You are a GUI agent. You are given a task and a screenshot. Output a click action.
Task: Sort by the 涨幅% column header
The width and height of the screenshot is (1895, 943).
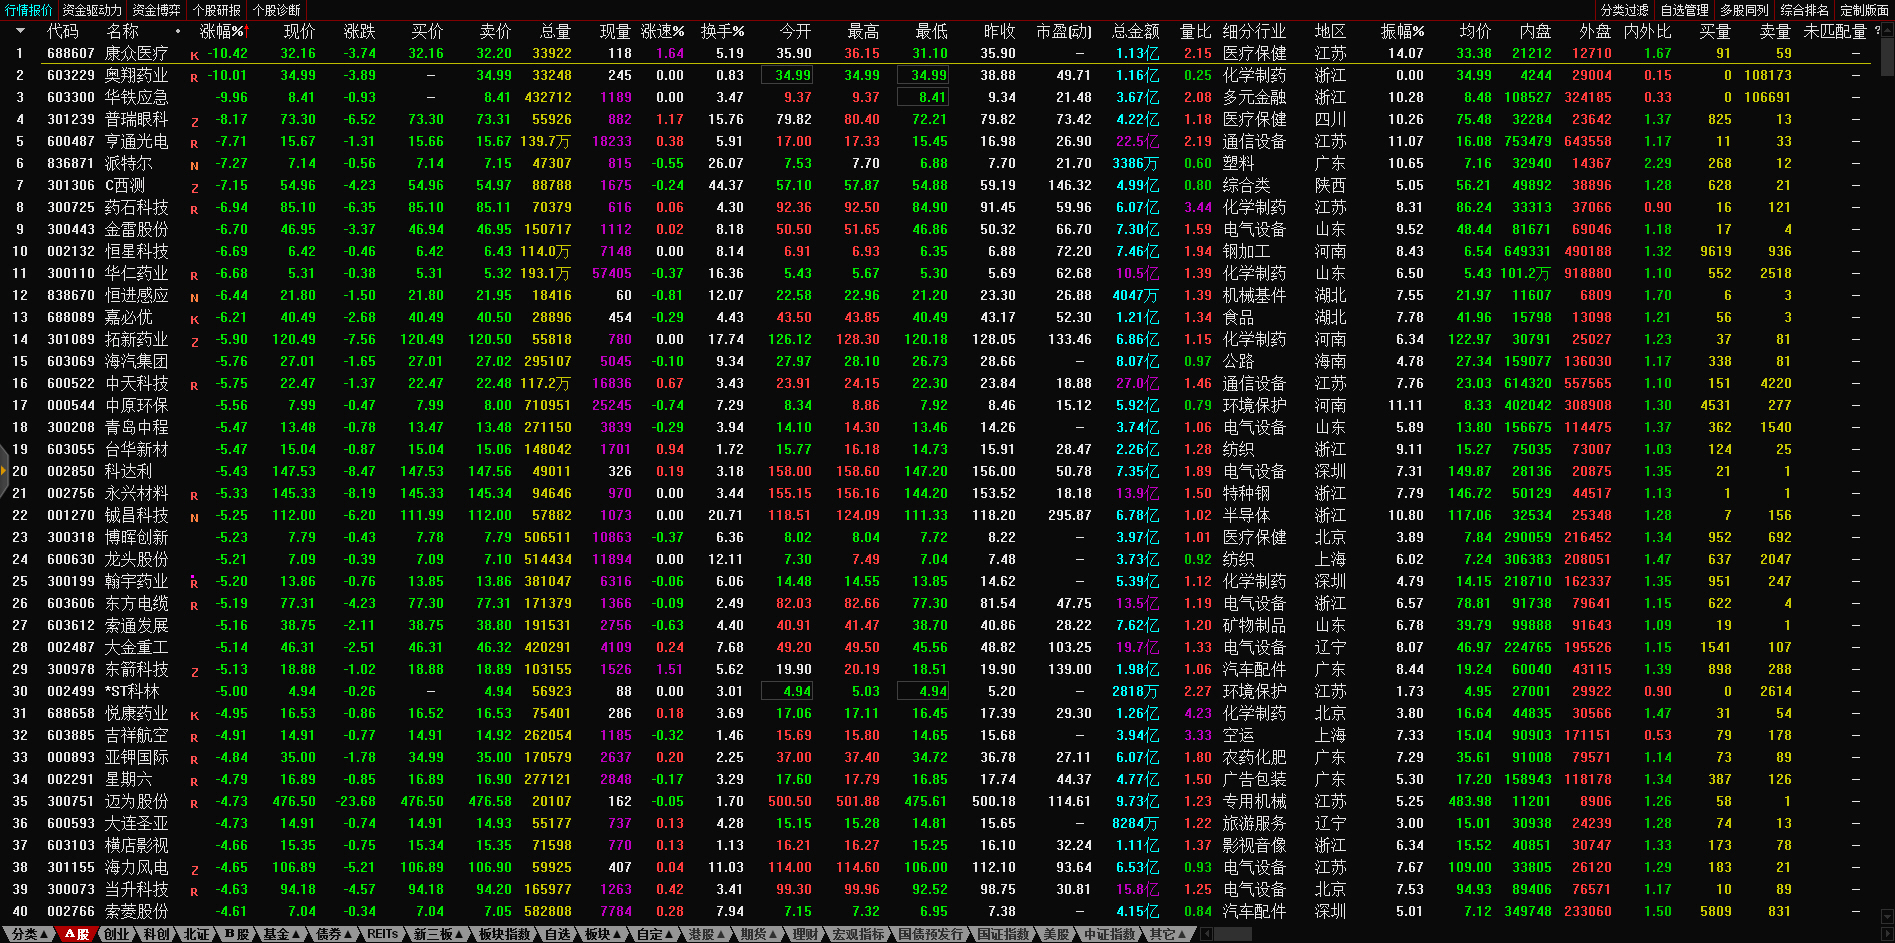222,32
